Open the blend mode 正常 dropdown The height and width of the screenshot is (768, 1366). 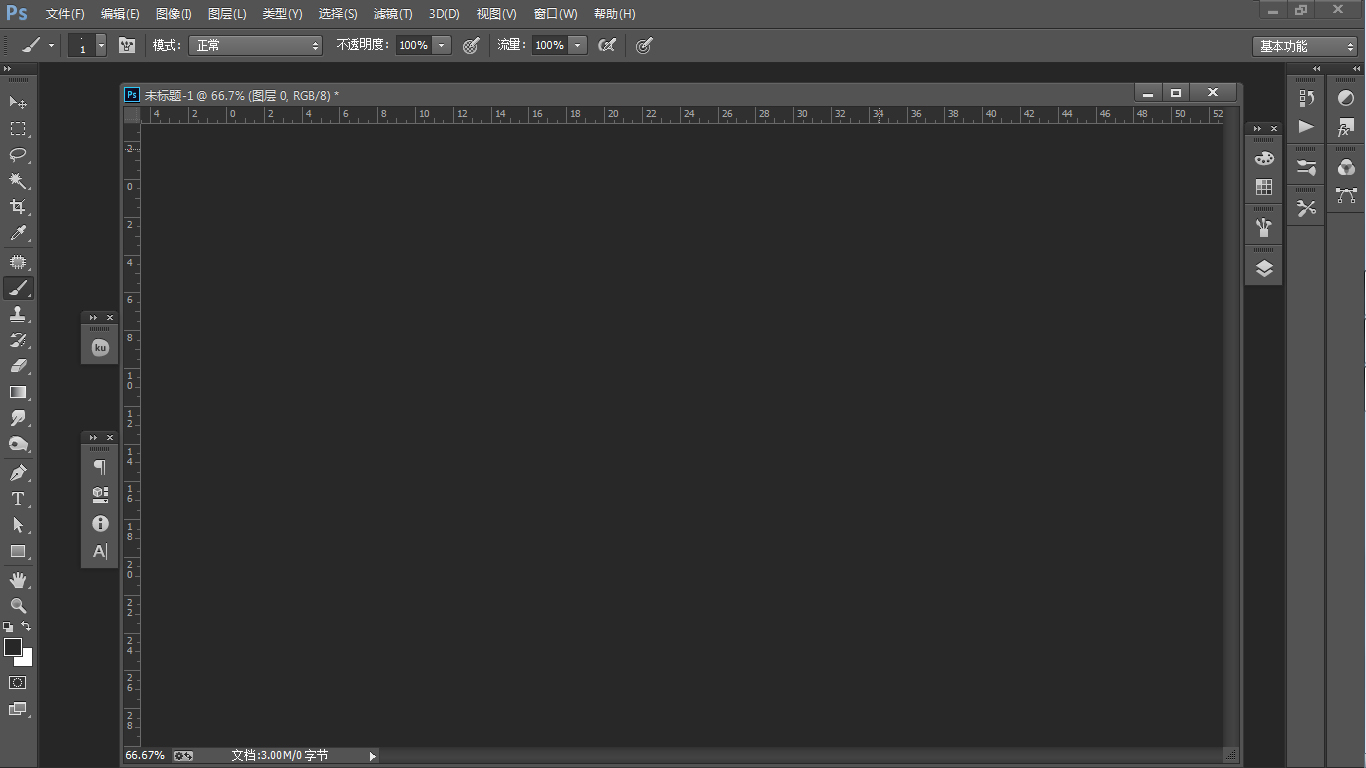pyautogui.click(x=256, y=45)
